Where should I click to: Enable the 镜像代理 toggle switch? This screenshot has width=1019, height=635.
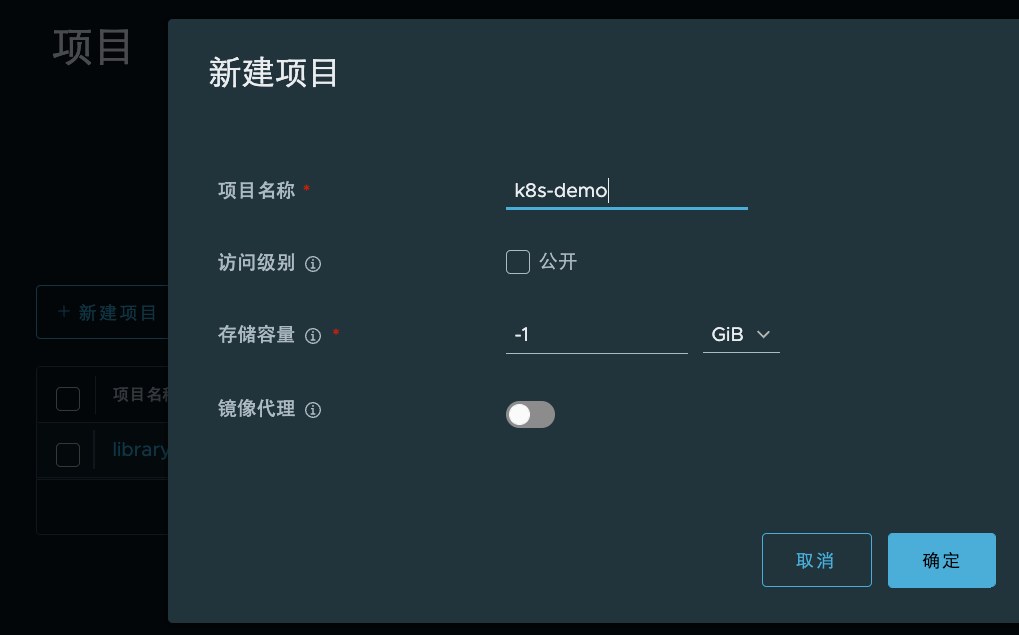click(x=530, y=414)
